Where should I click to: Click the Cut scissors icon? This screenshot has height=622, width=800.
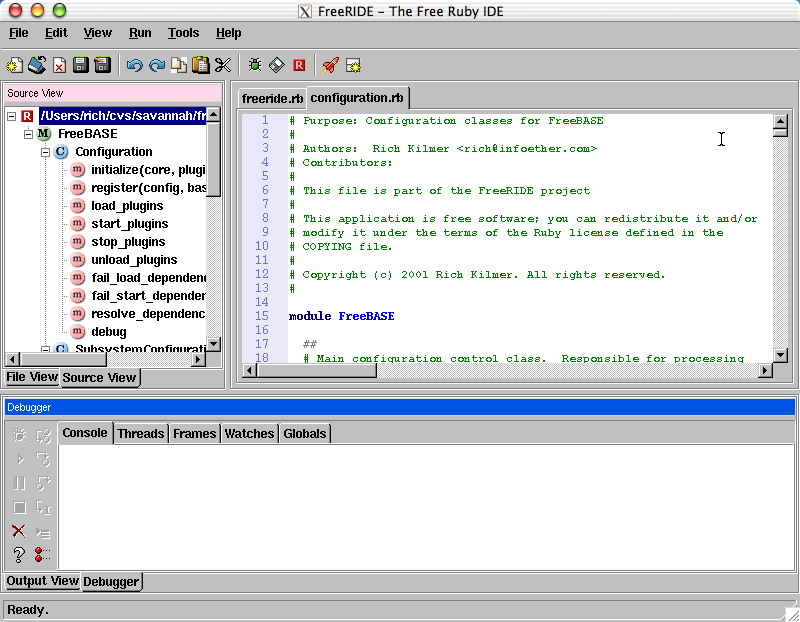(222, 65)
